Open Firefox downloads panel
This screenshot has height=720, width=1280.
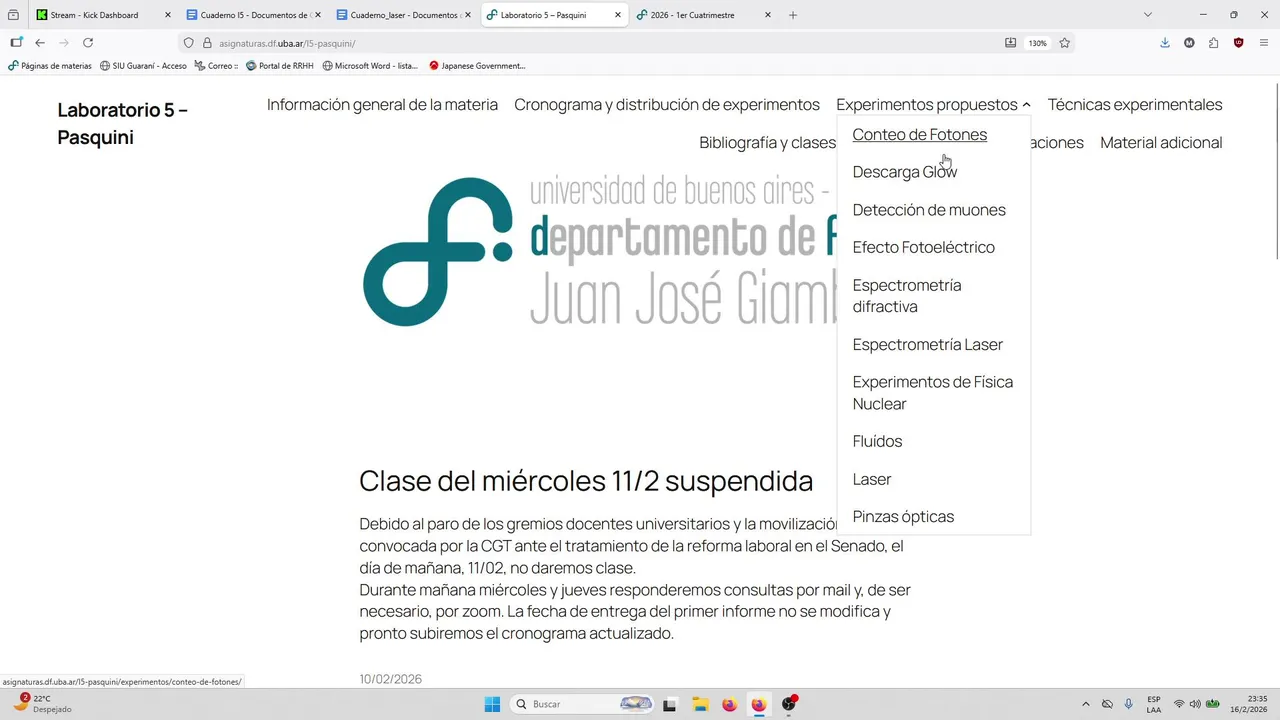point(1165,43)
